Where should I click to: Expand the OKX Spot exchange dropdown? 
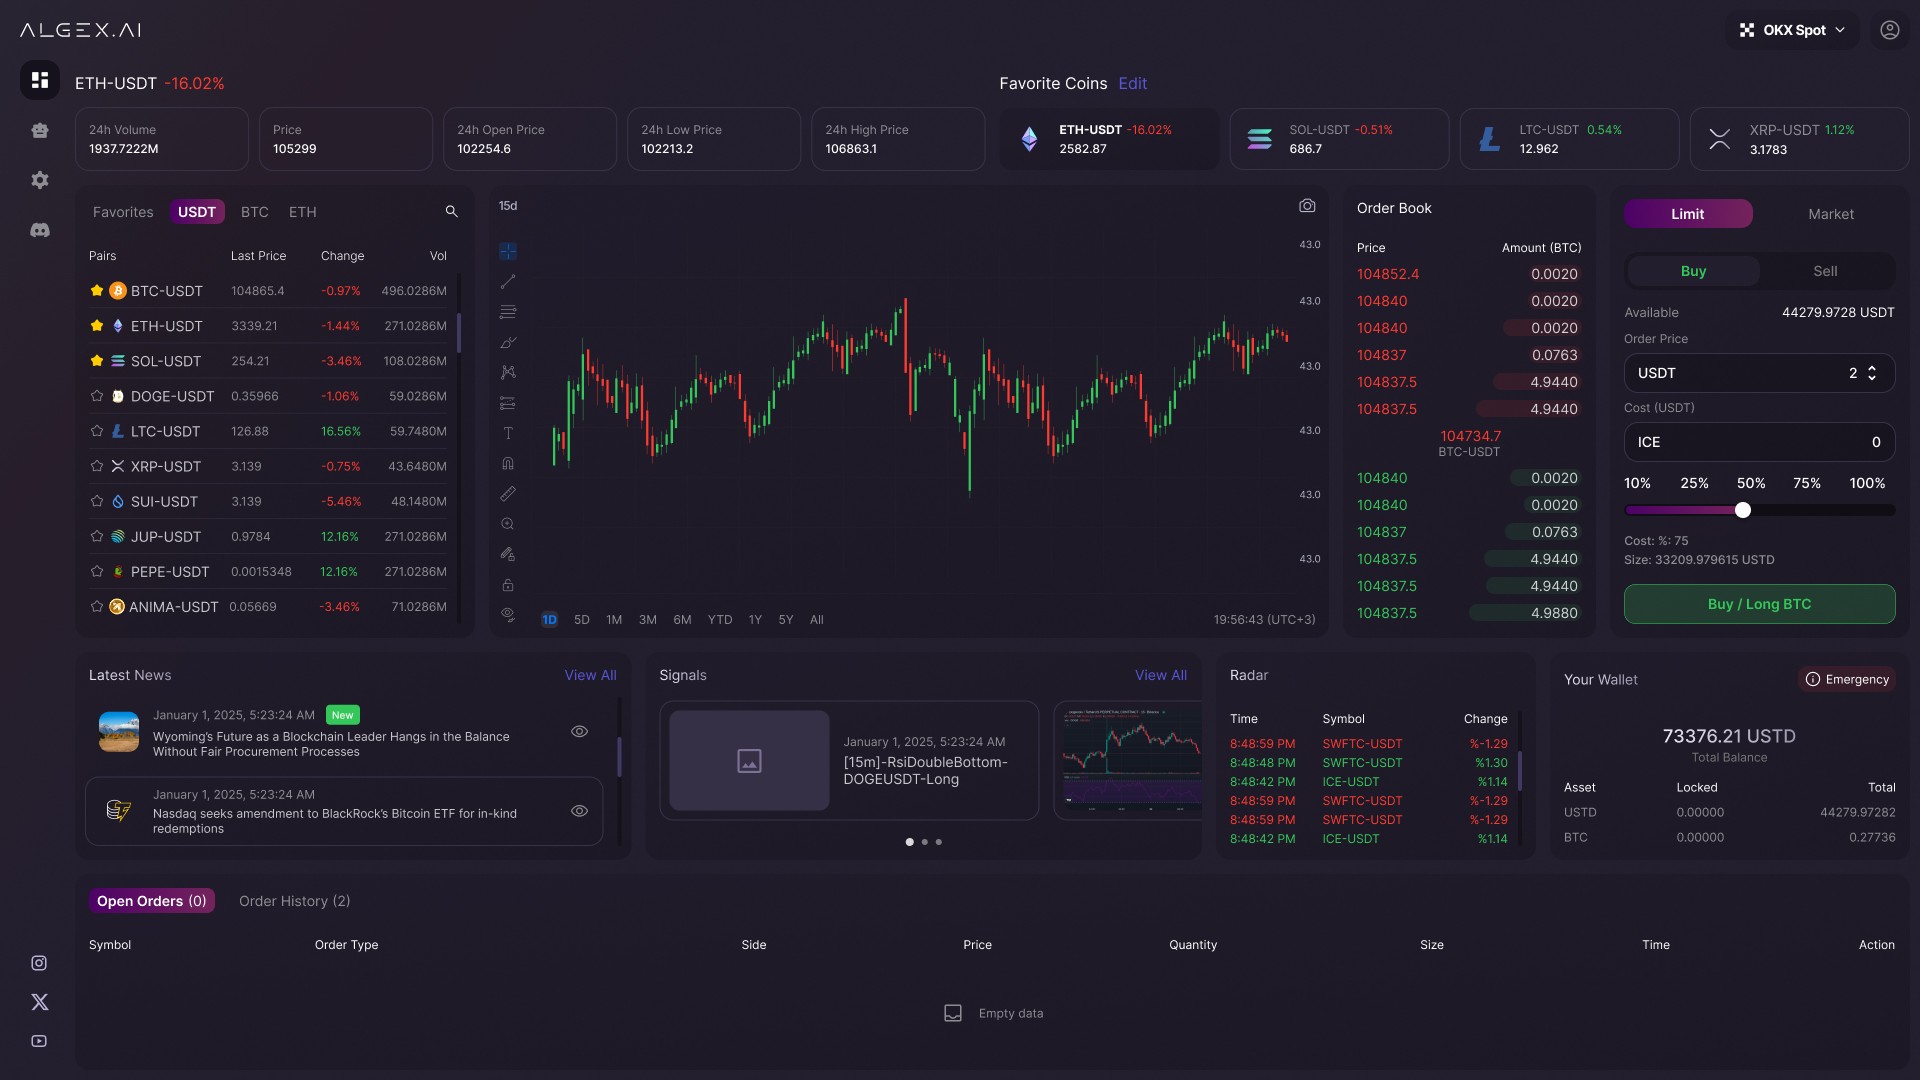click(x=1794, y=30)
